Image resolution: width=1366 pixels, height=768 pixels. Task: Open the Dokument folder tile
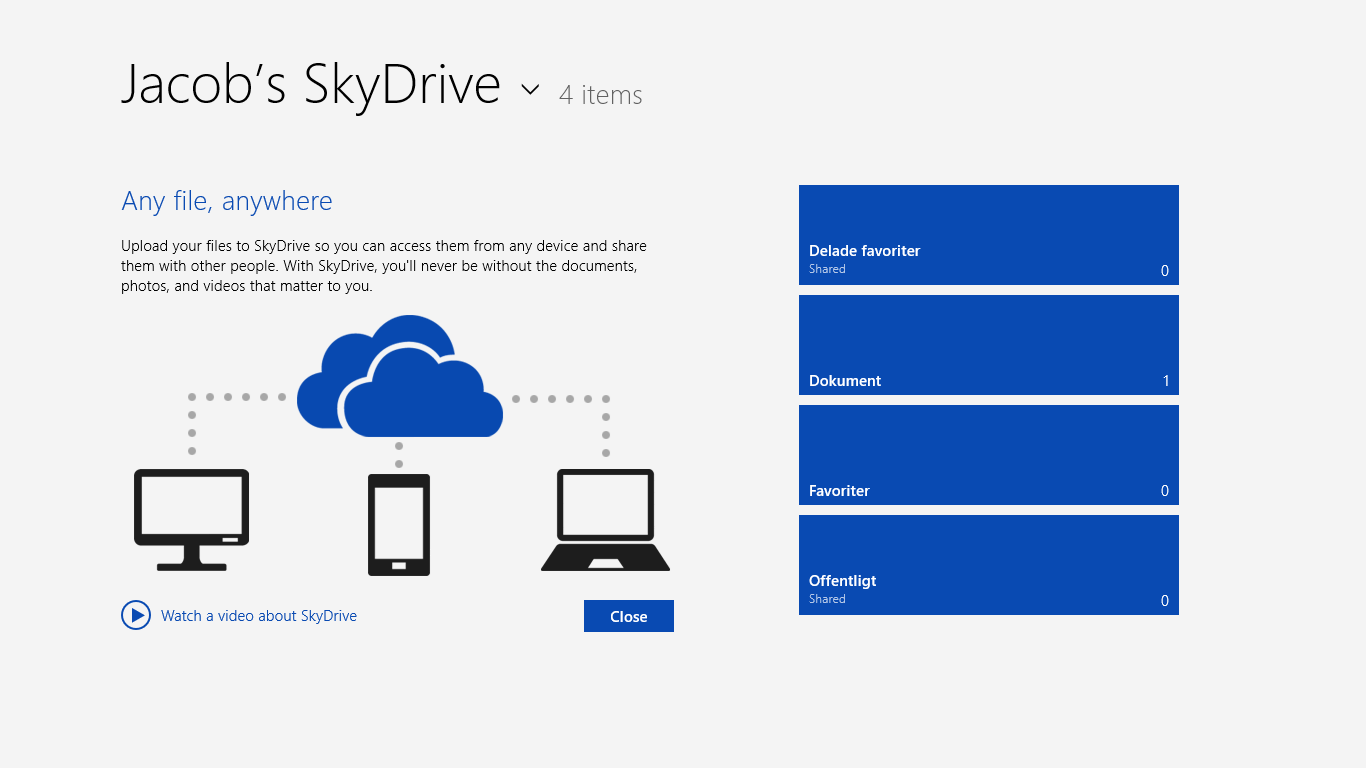(x=988, y=345)
